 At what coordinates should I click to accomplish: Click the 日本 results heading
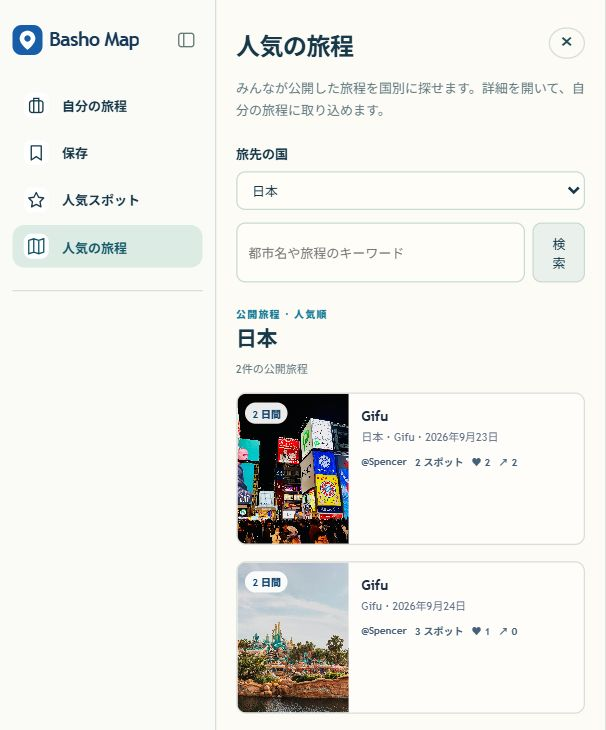[257, 338]
